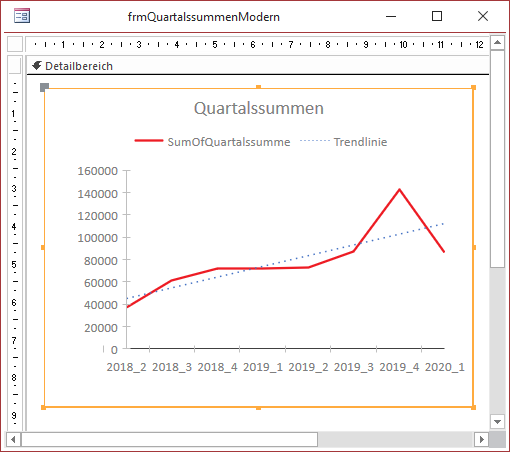The image size is (510, 452).
Task: Click the right-middle sizing handle of chart
Action: [x=474, y=247]
